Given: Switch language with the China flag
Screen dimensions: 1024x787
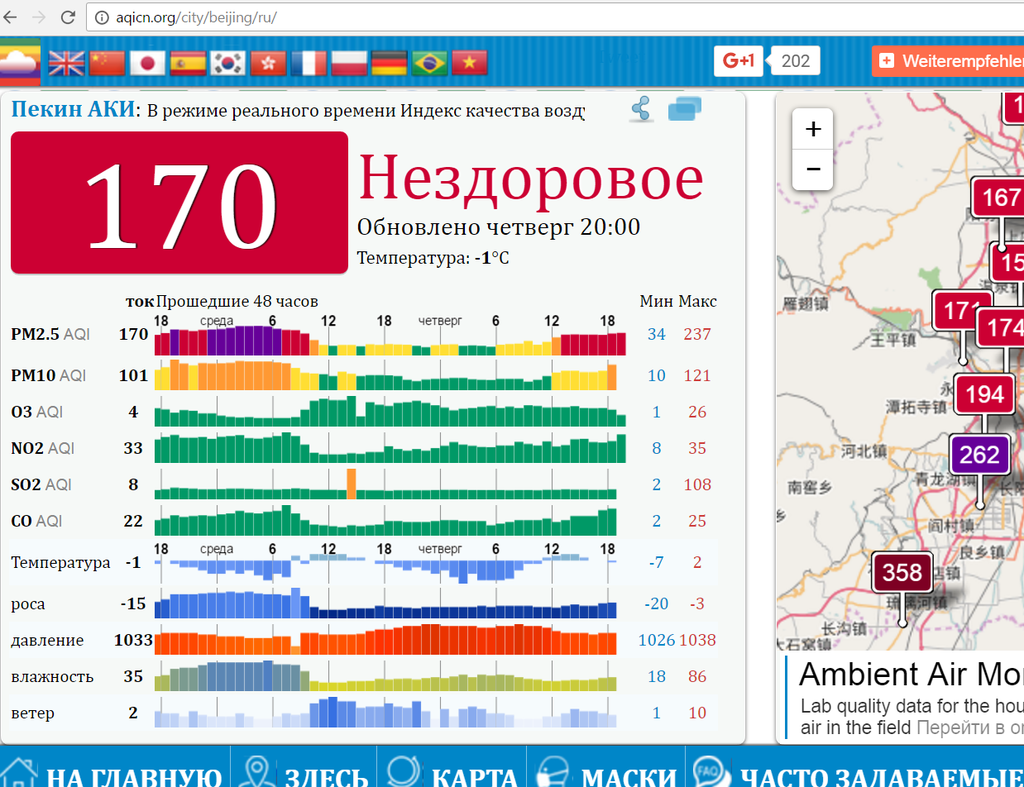Looking at the screenshot, I should click(x=107, y=63).
